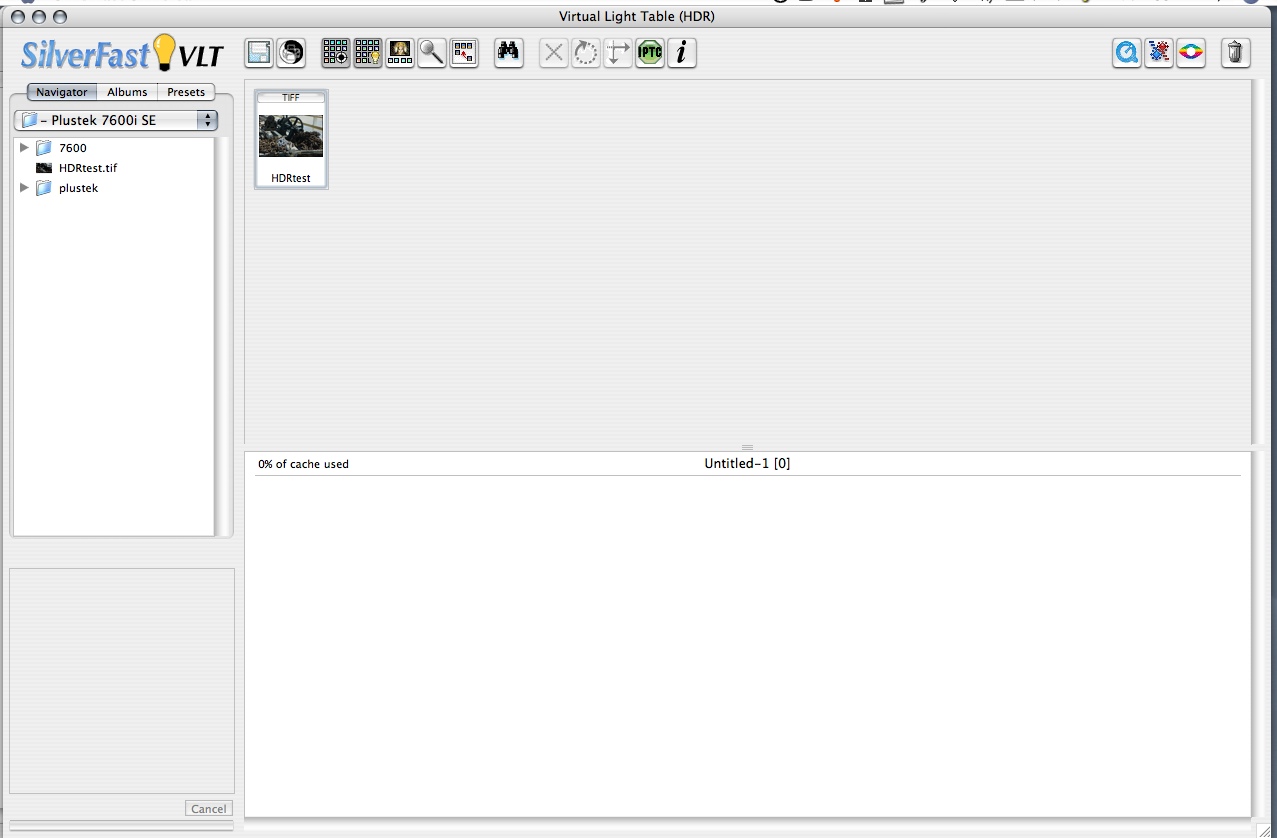1277x838 pixels.
Task: Expand the plustek folder in navigator
Action: 25,188
